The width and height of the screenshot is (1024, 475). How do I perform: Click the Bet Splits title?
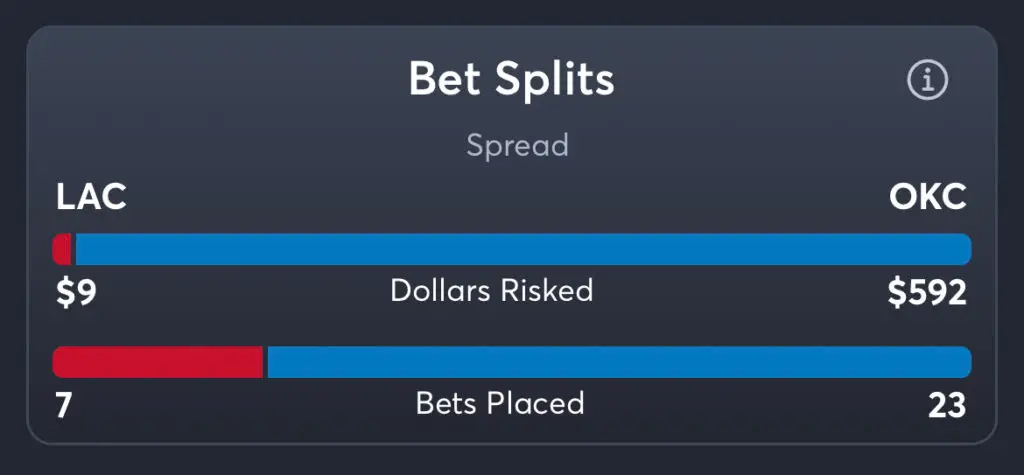511,80
